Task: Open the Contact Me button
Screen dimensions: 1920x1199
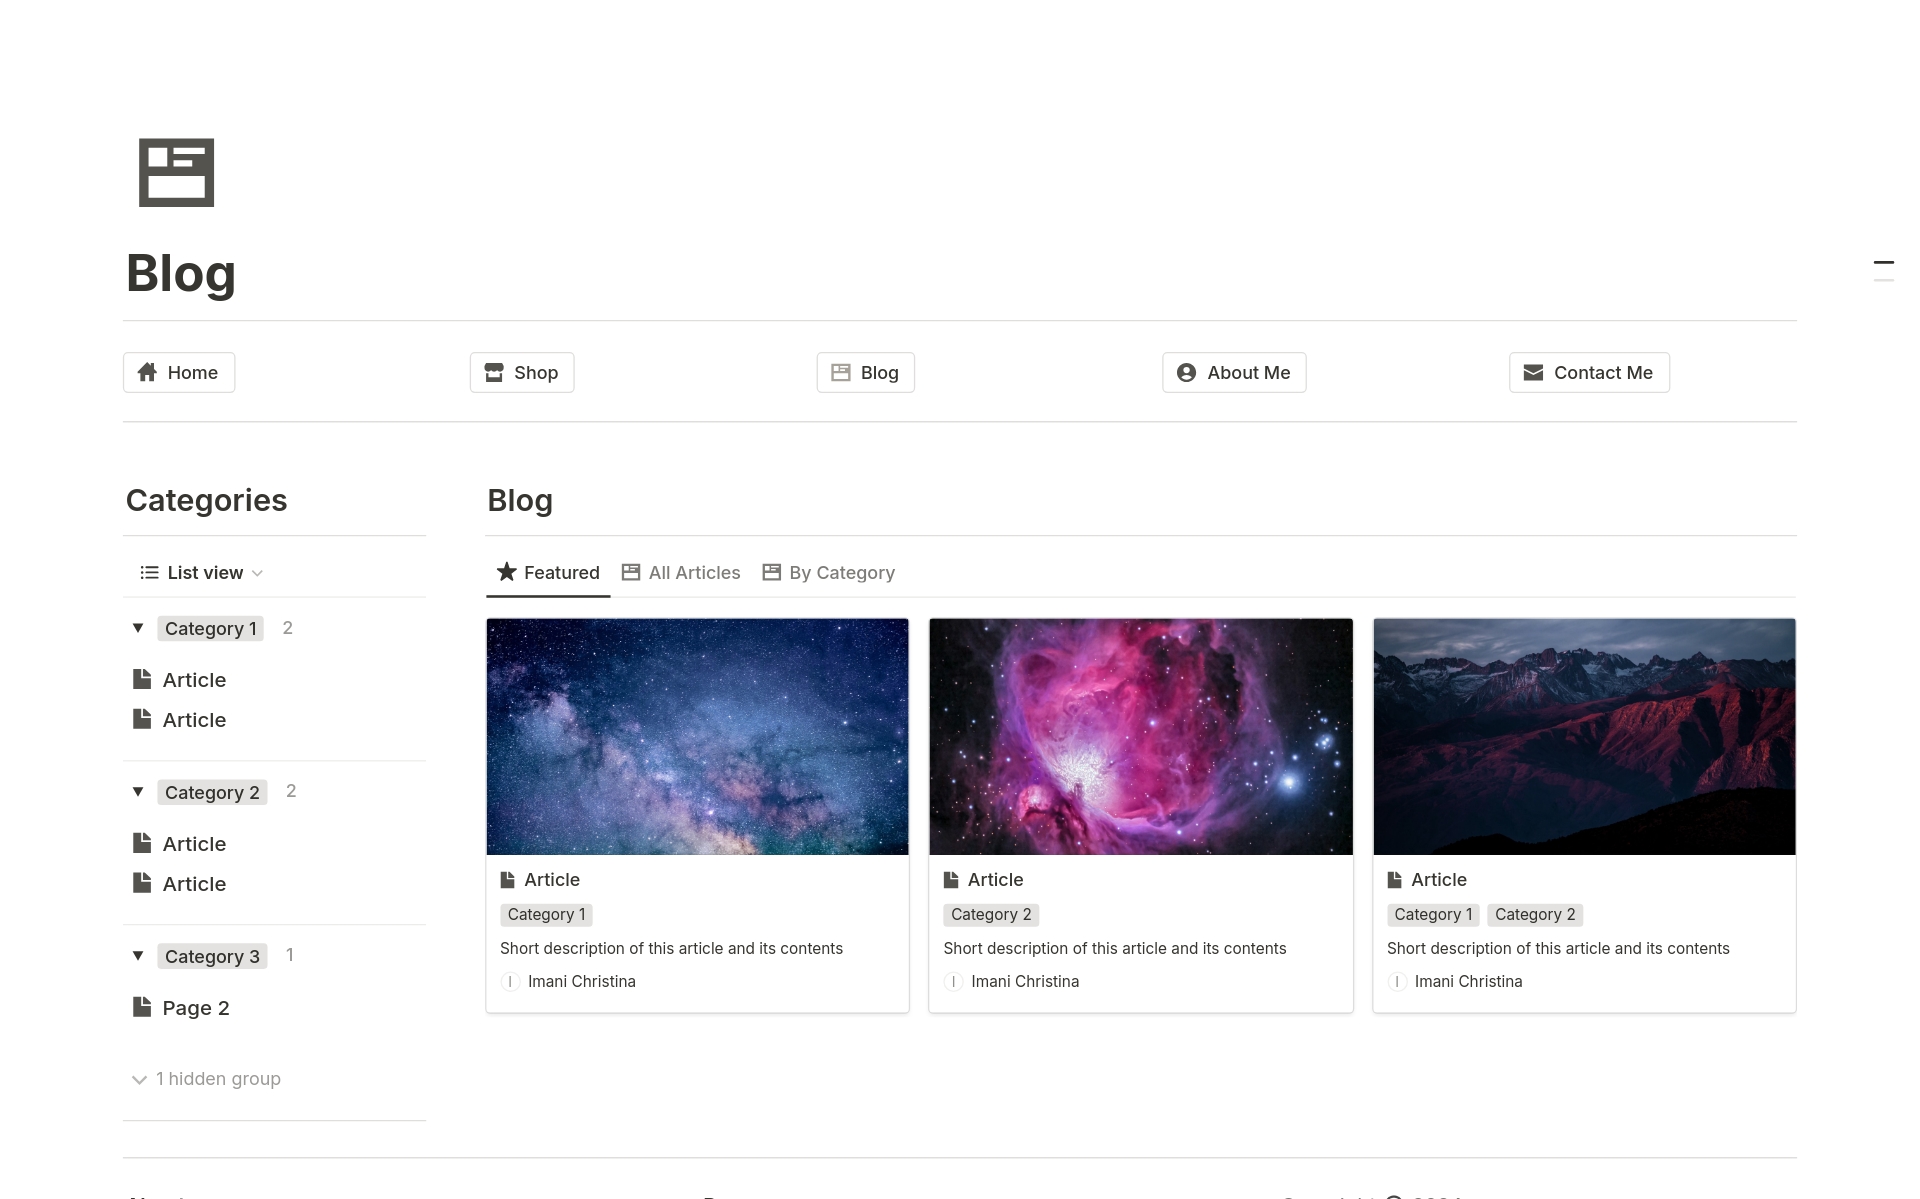Action: pyautogui.click(x=1589, y=372)
